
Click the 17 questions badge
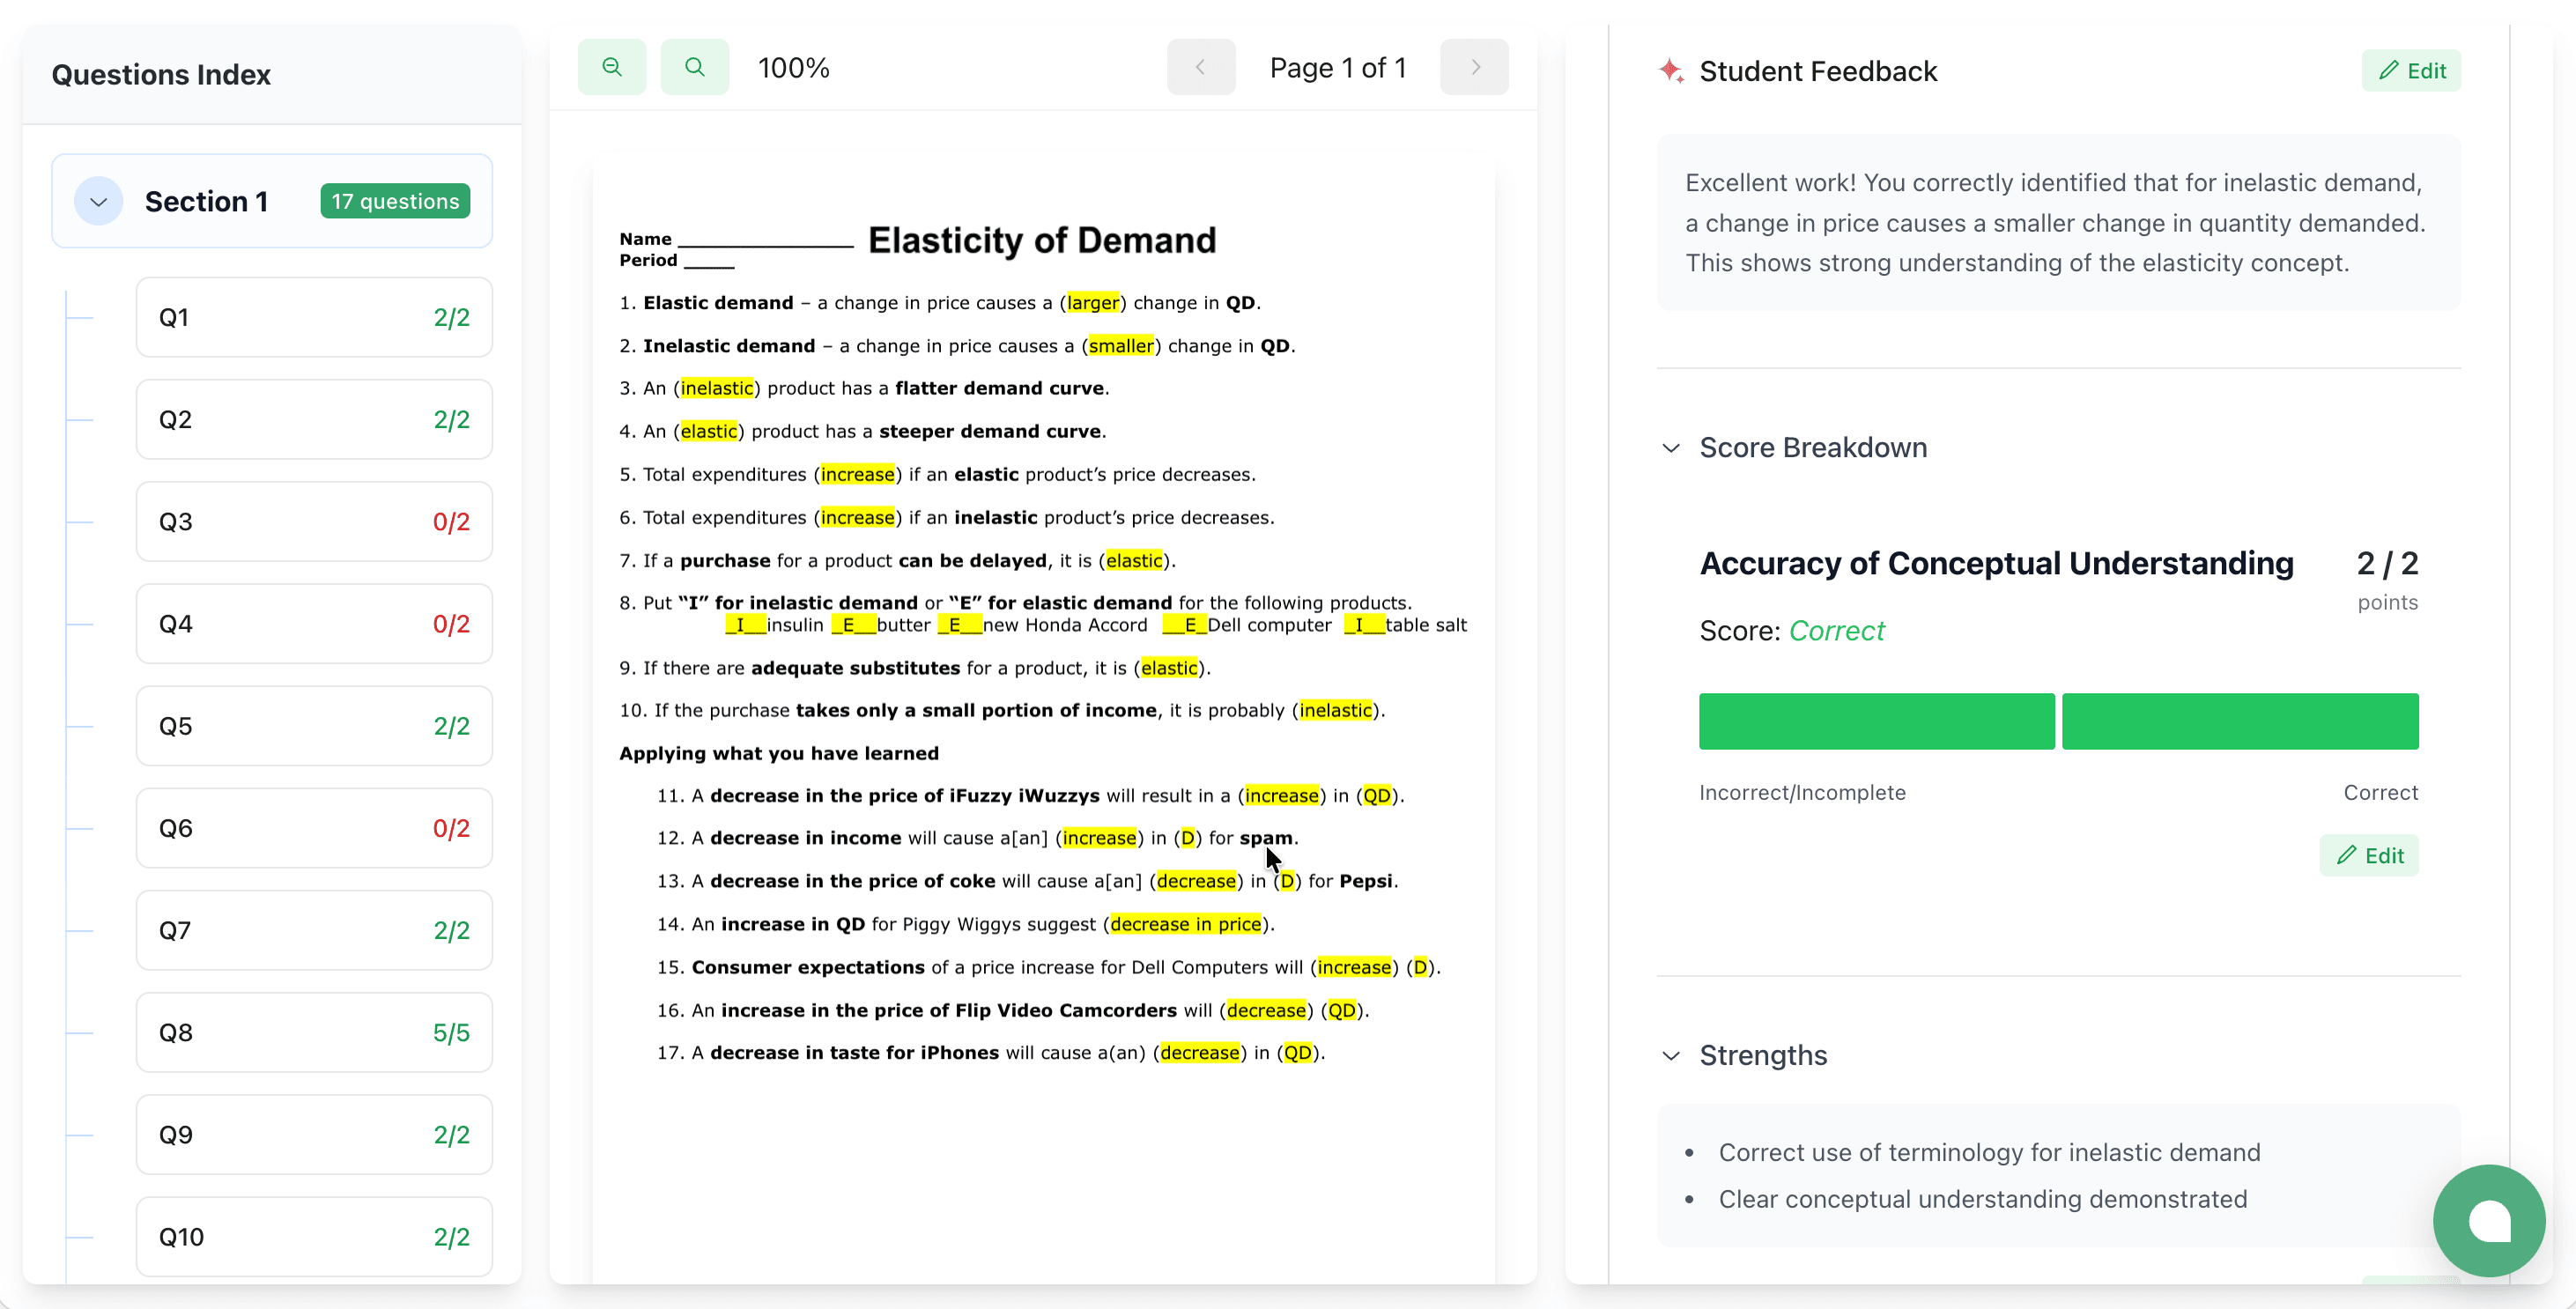[x=395, y=200]
